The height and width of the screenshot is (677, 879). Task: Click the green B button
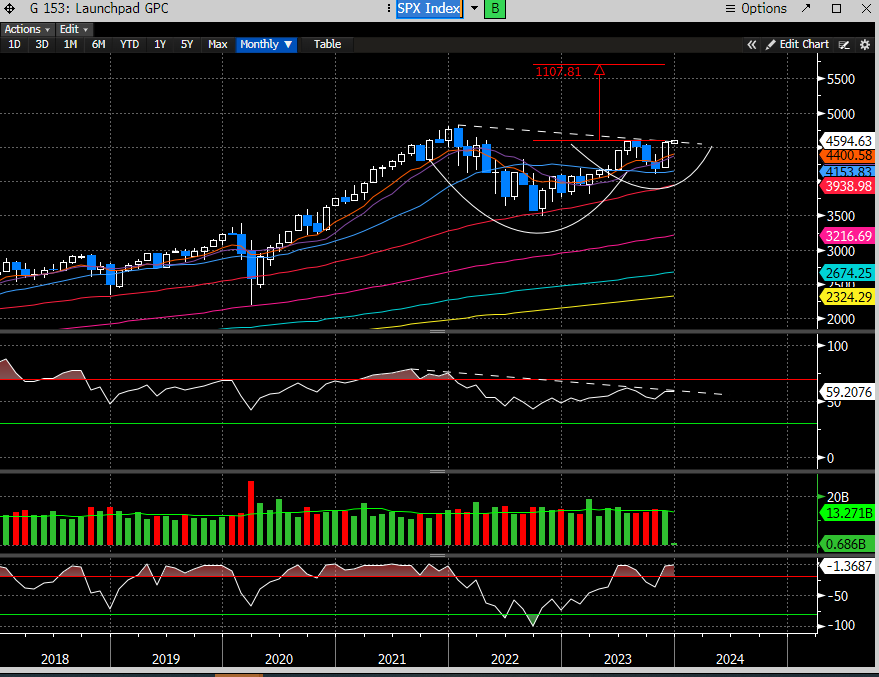pyautogui.click(x=495, y=8)
